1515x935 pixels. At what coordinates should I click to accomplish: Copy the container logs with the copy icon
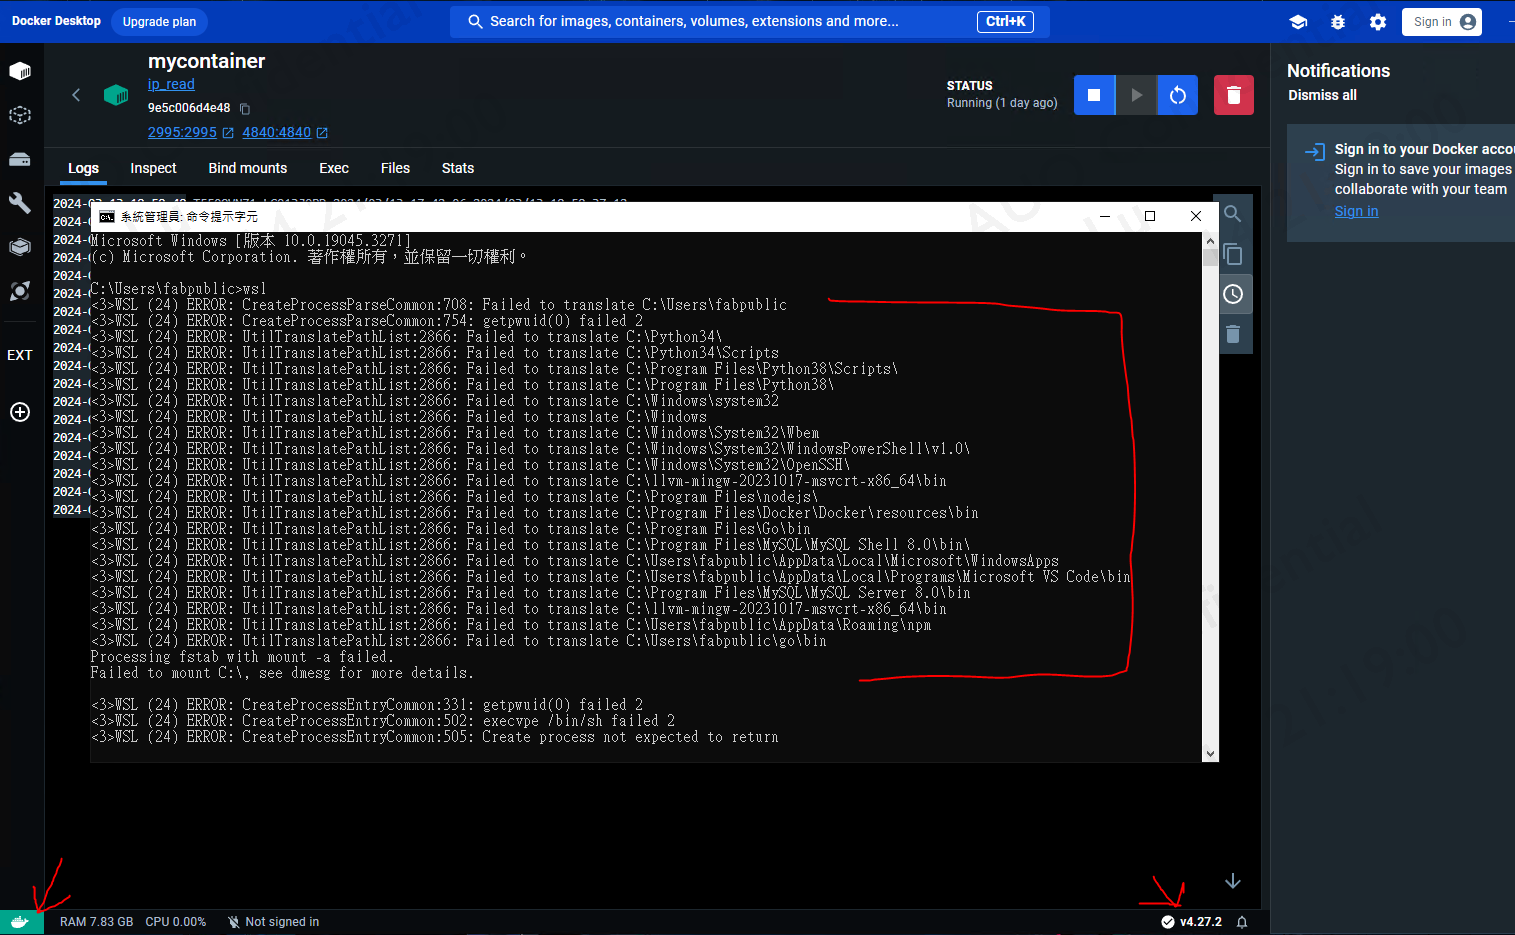tap(1233, 254)
